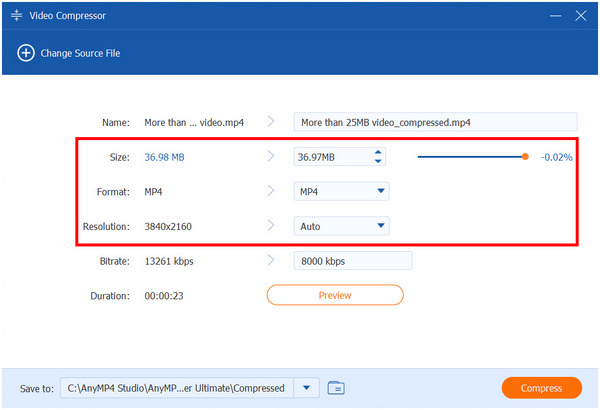Click the source name 'More than ... video.mp4'
This screenshot has height=410, width=600.
coord(194,123)
